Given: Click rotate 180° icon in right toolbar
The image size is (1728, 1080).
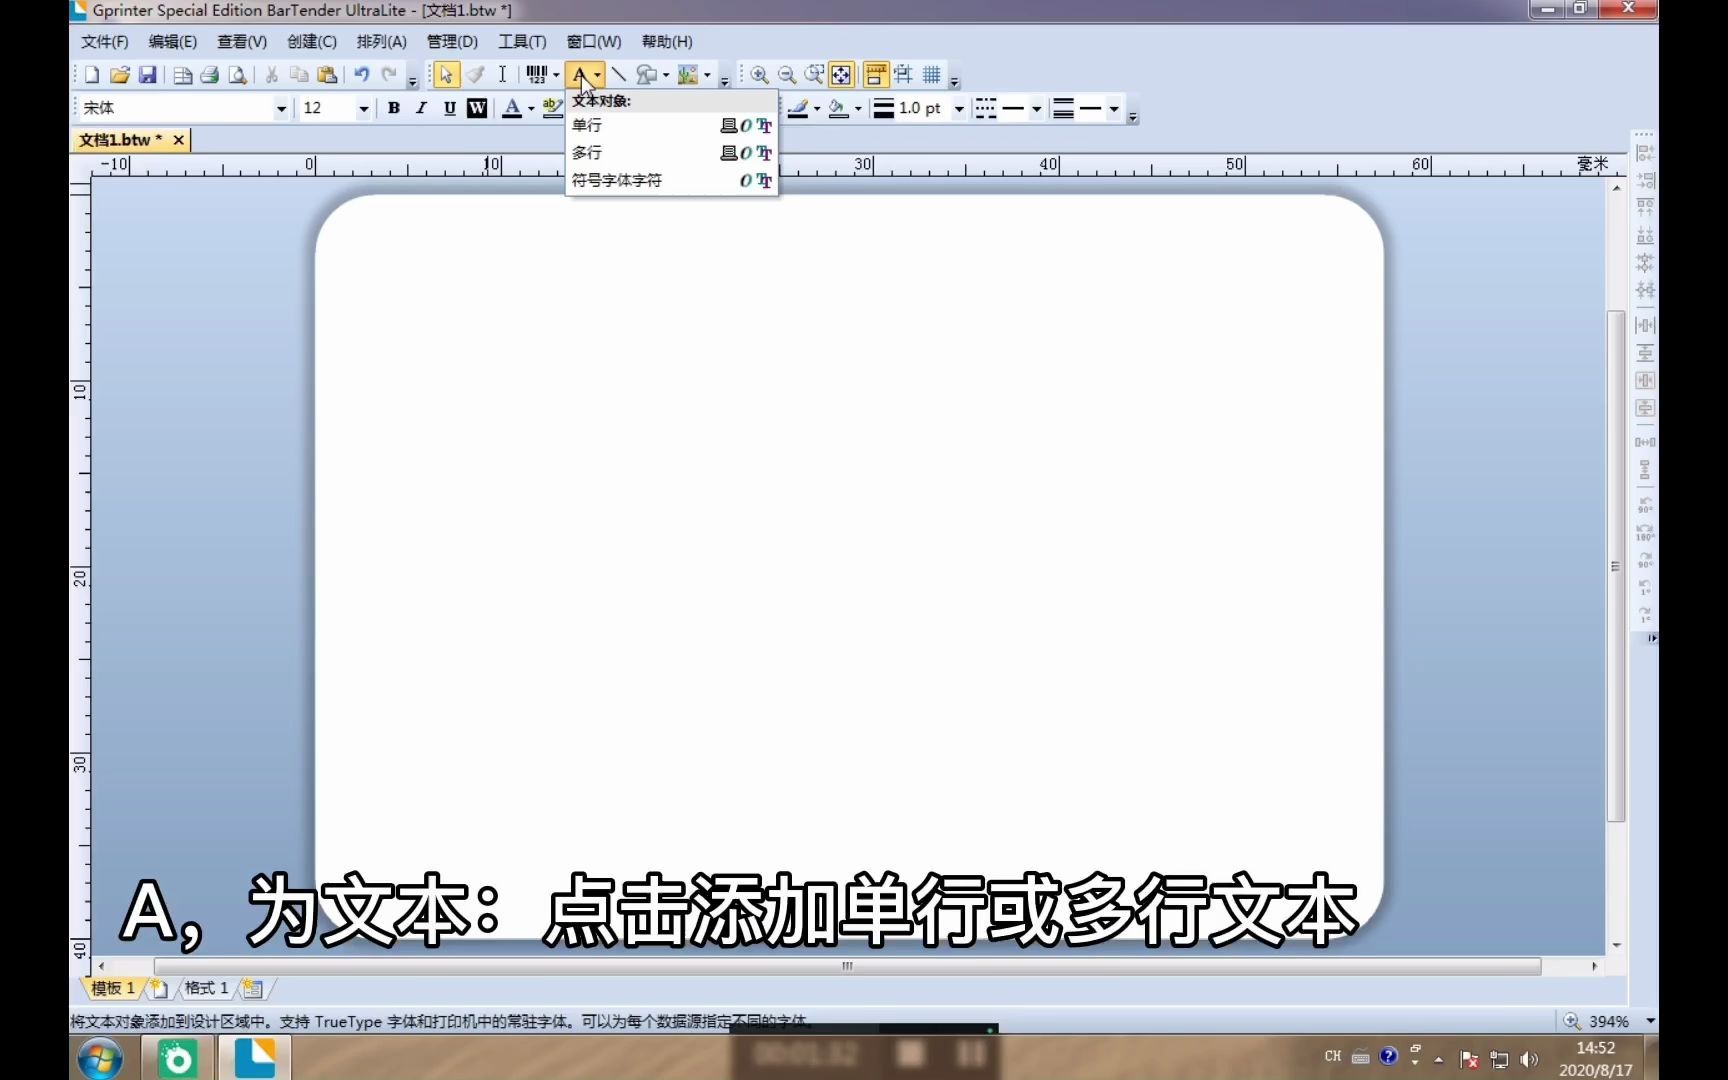Looking at the screenshot, I should [x=1645, y=532].
